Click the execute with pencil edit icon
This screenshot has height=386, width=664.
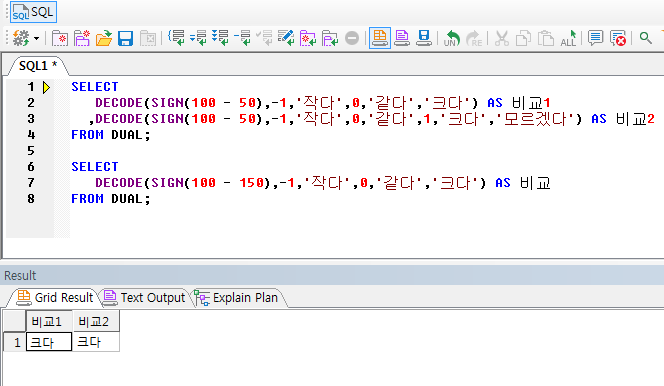[286, 38]
